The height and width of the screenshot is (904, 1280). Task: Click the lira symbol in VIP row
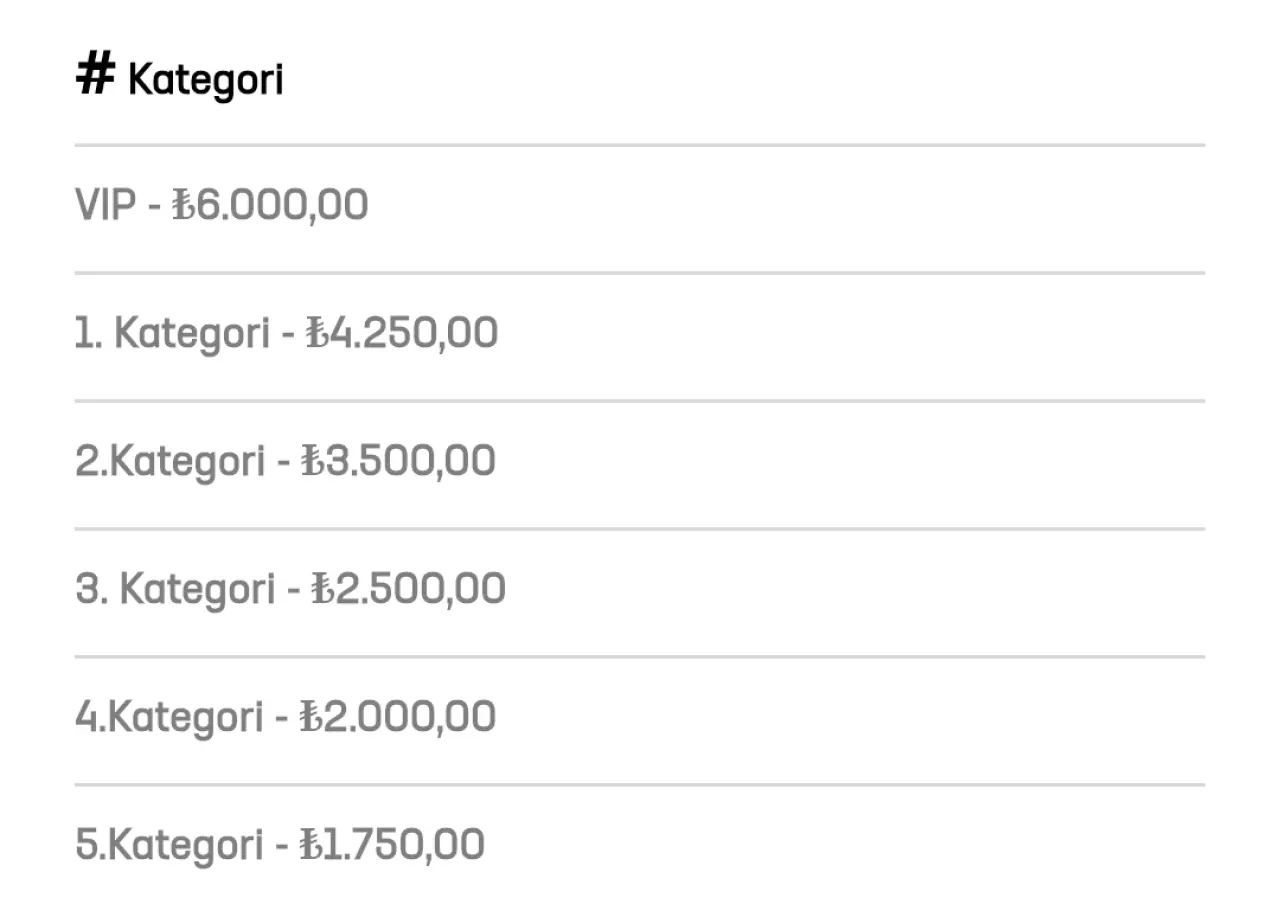182,206
